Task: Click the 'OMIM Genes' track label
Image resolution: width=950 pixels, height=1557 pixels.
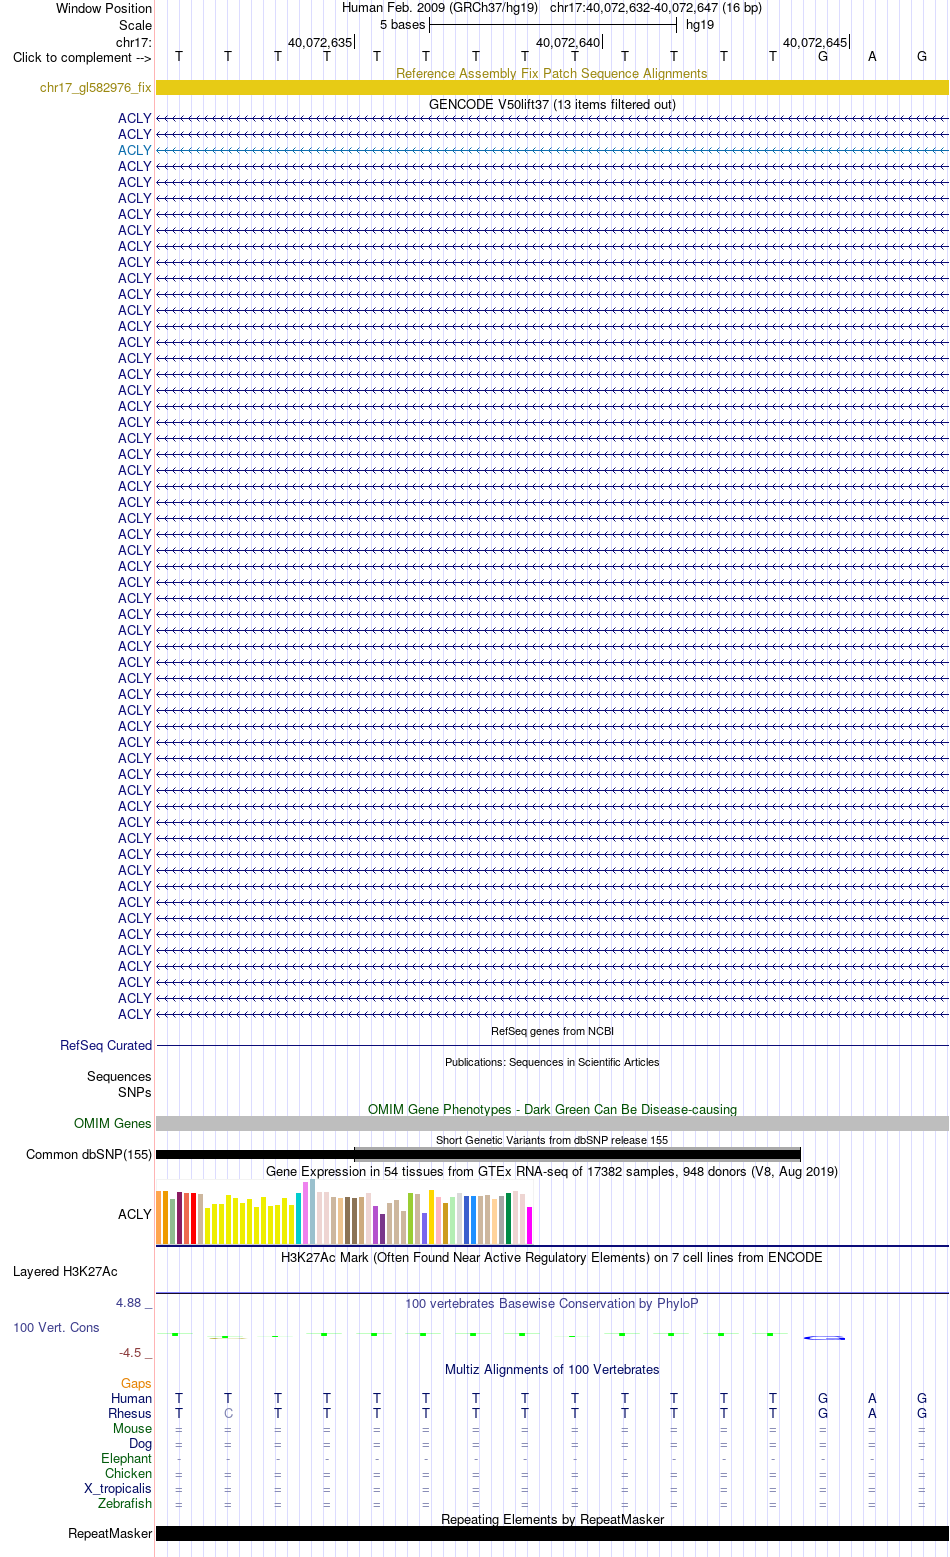Action: 113,1124
